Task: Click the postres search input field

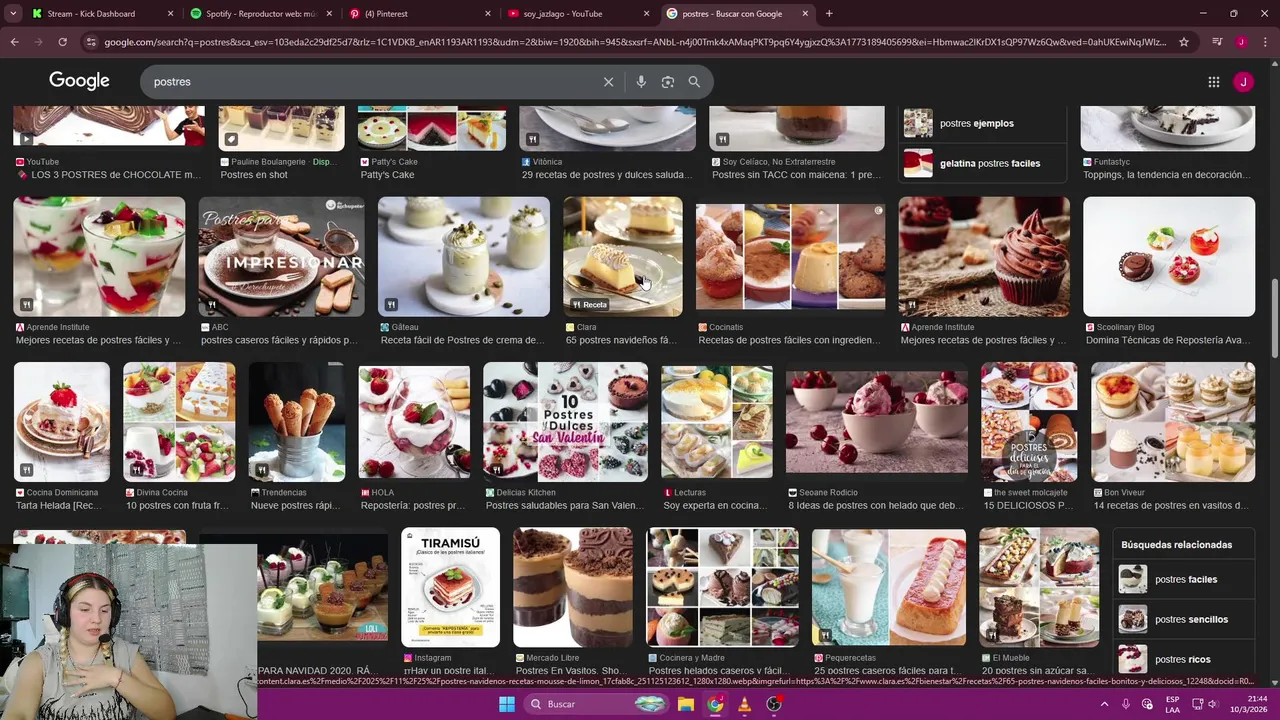Action: pyautogui.click(x=375, y=82)
